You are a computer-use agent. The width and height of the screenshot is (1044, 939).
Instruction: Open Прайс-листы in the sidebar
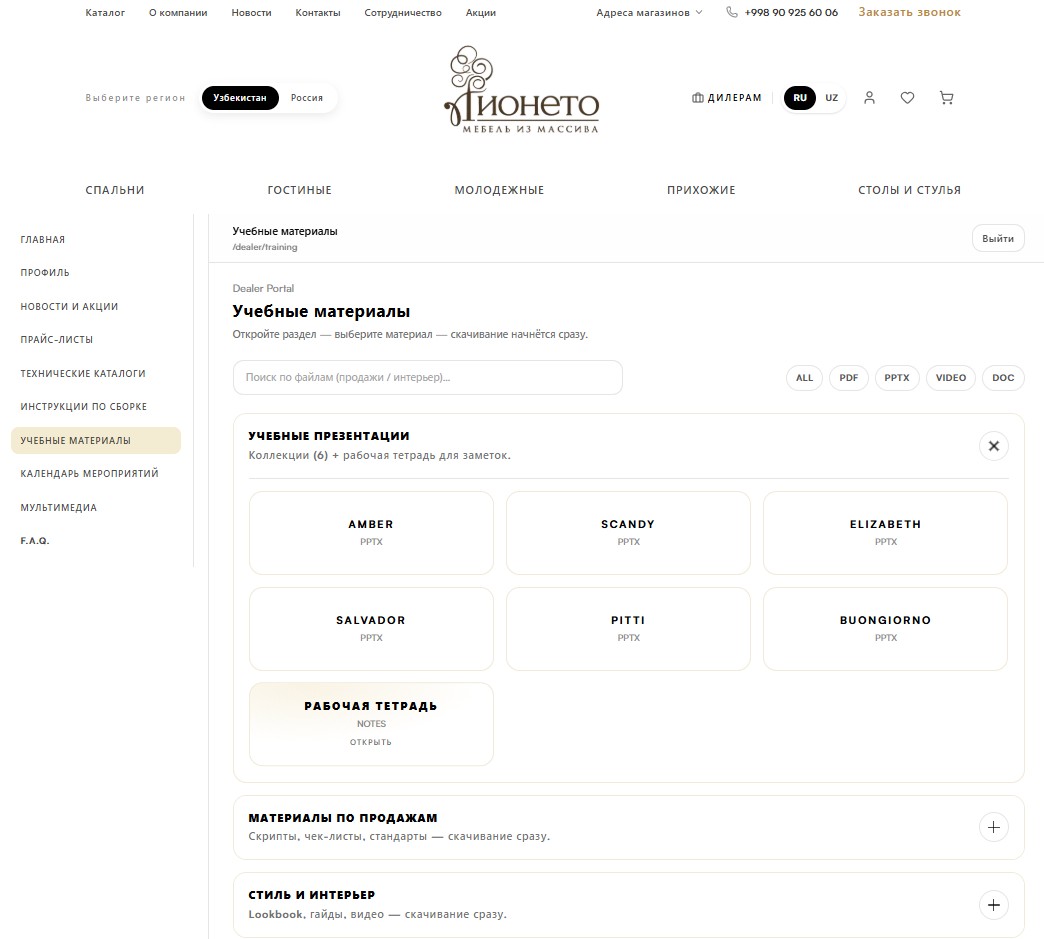pyautogui.click(x=57, y=340)
